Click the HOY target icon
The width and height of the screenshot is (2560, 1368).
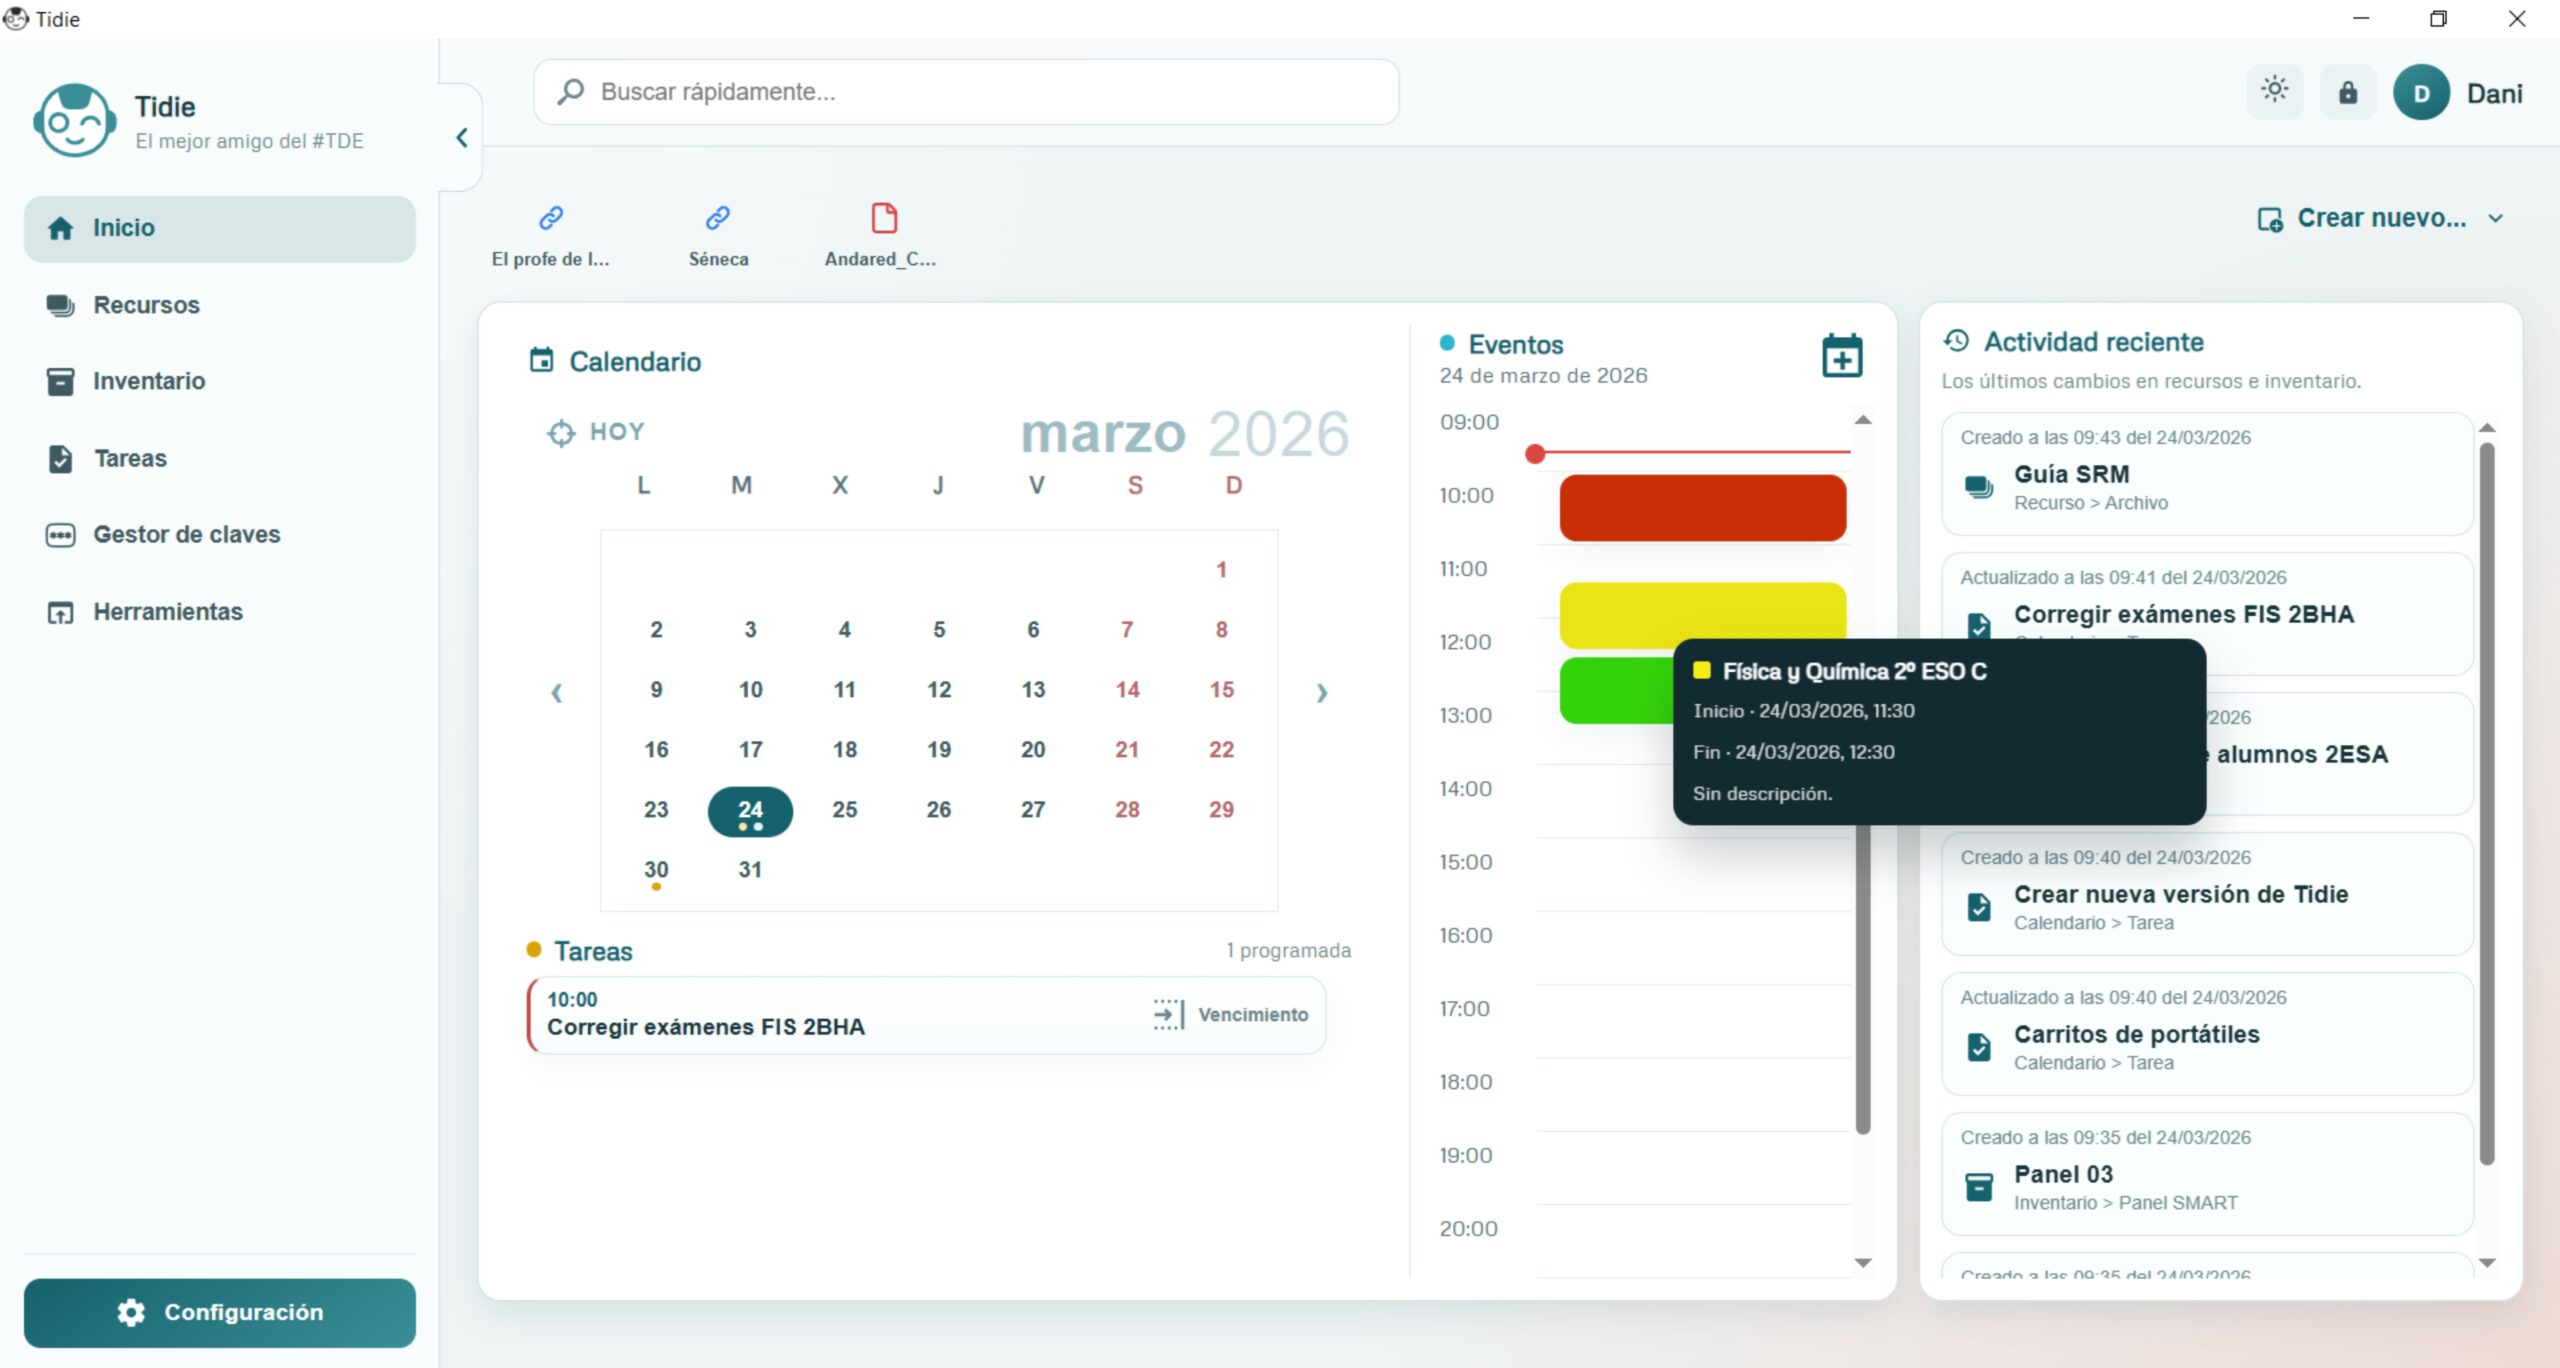point(561,433)
